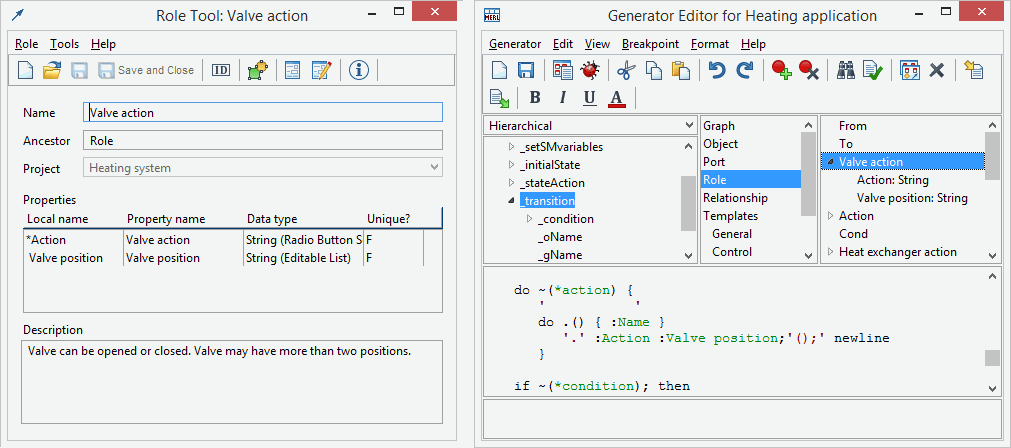
Task: Open a role with the folder icon
Action: (x=52, y=70)
